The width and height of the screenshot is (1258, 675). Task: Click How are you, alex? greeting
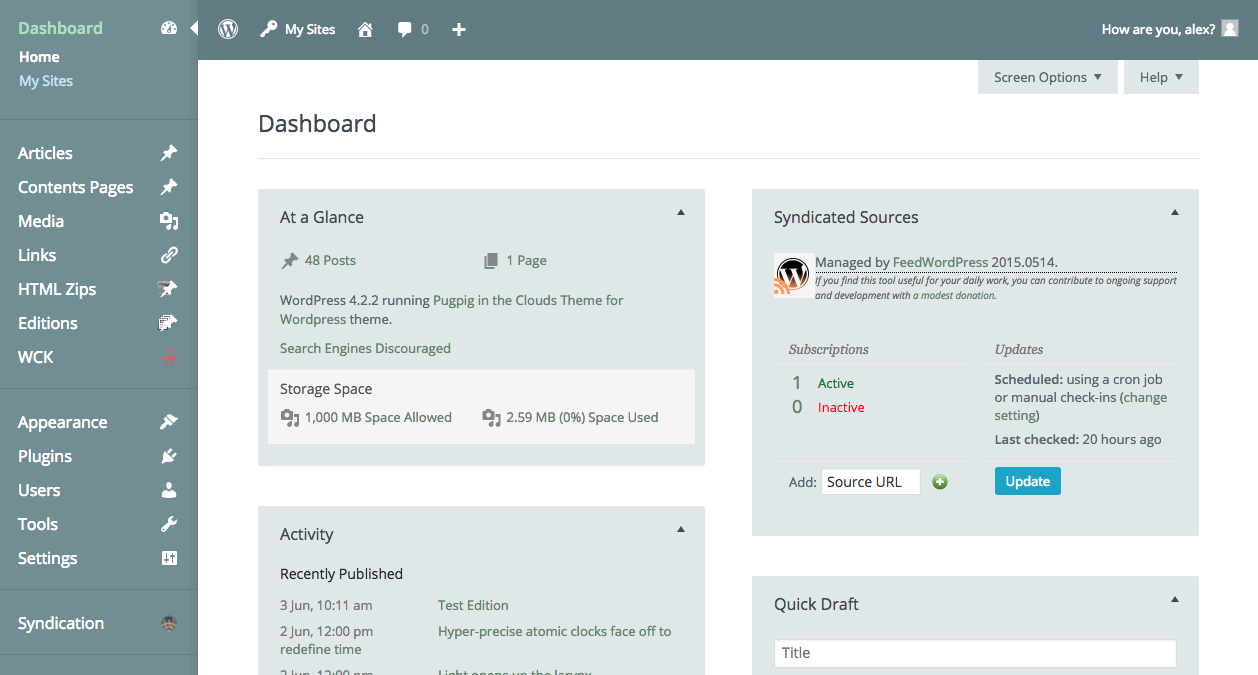pos(1158,29)
